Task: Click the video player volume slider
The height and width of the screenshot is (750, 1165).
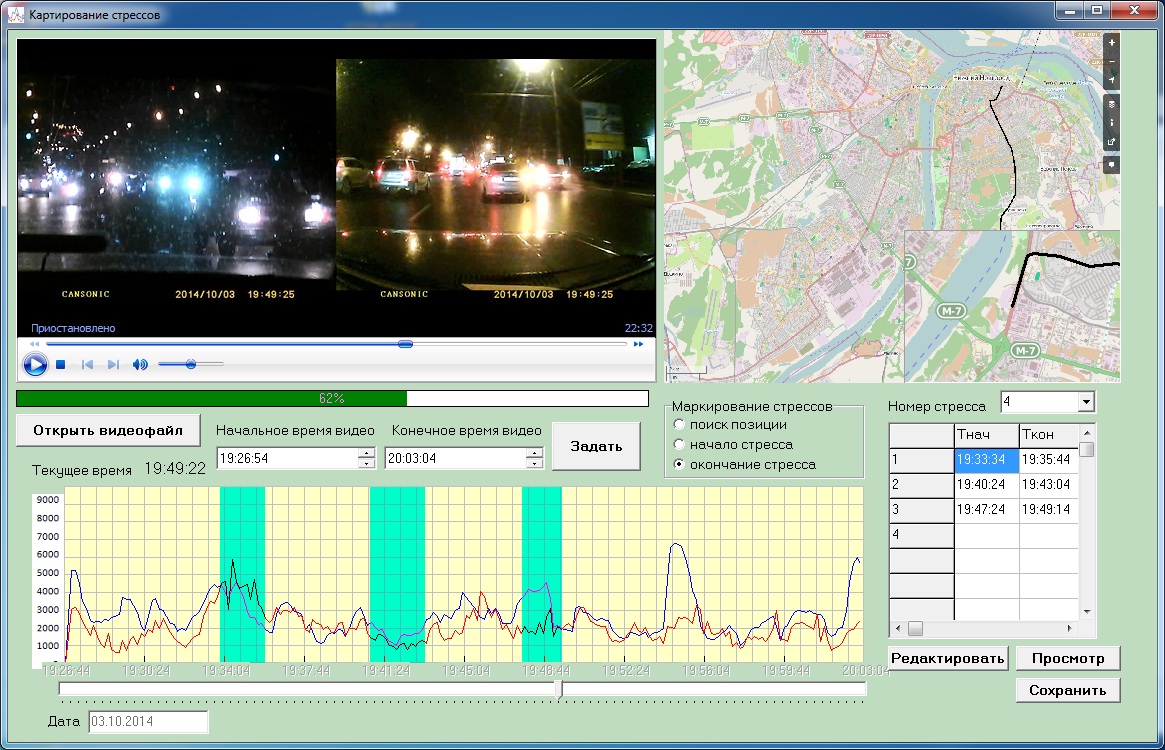Action: (x=190, y=365)
